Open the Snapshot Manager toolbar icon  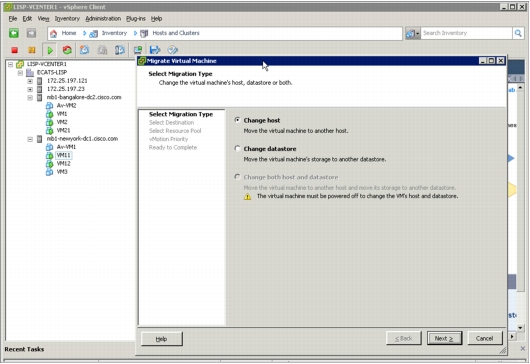(x=120, y=50)
